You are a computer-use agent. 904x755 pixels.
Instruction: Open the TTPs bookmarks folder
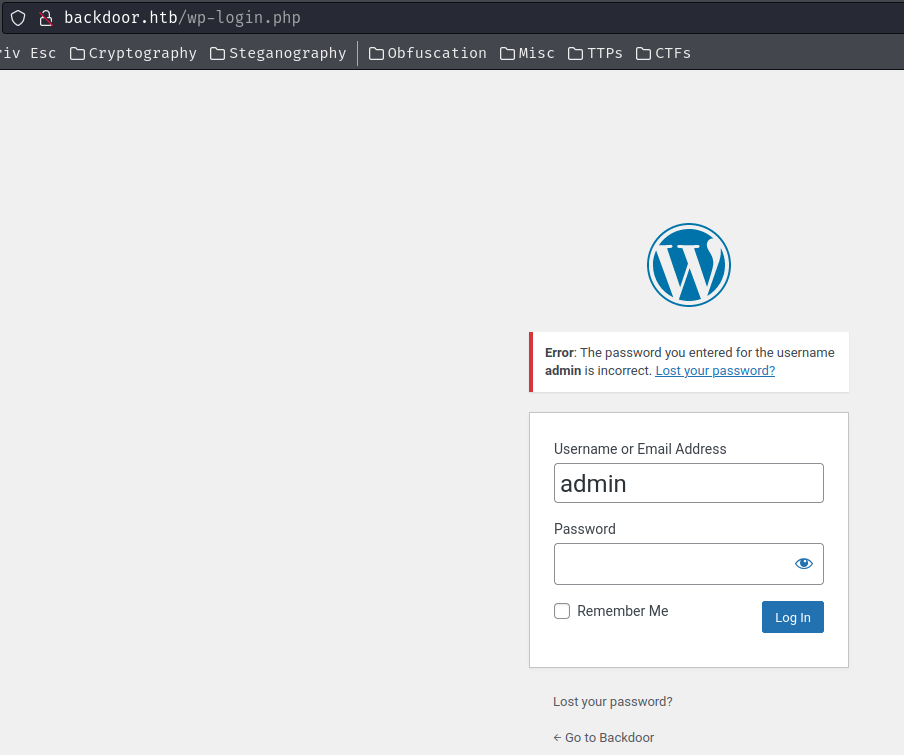click(595, 53)
